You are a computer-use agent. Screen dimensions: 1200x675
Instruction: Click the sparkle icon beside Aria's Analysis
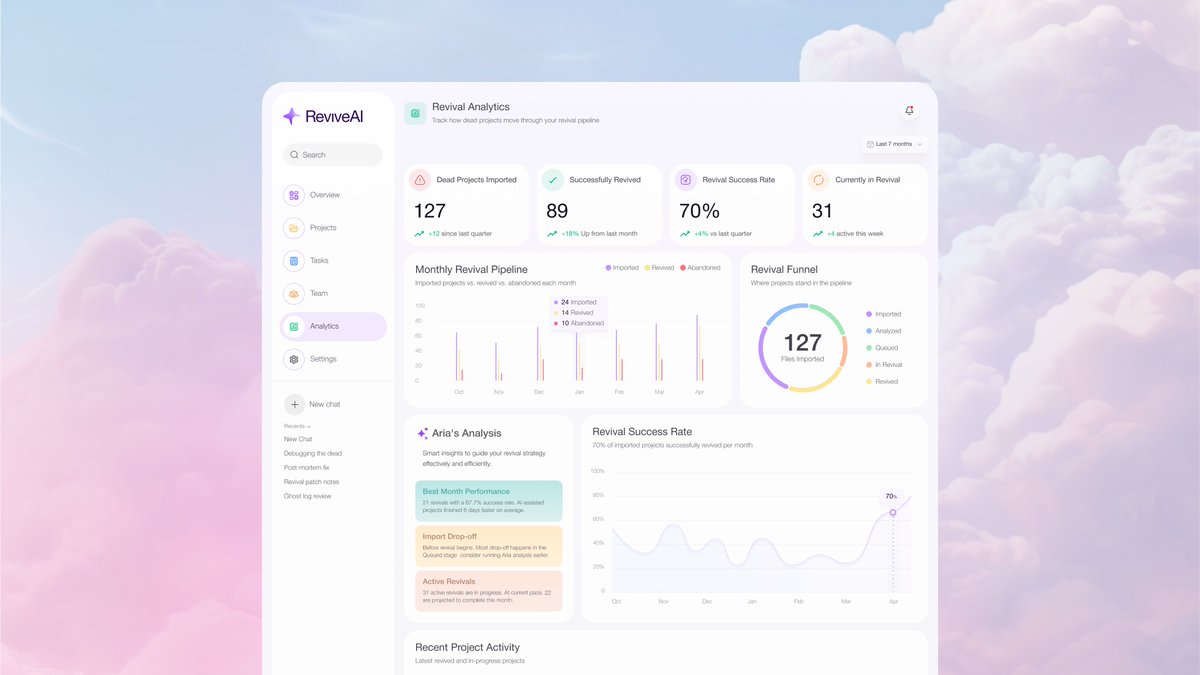click(x=422, y=434)
